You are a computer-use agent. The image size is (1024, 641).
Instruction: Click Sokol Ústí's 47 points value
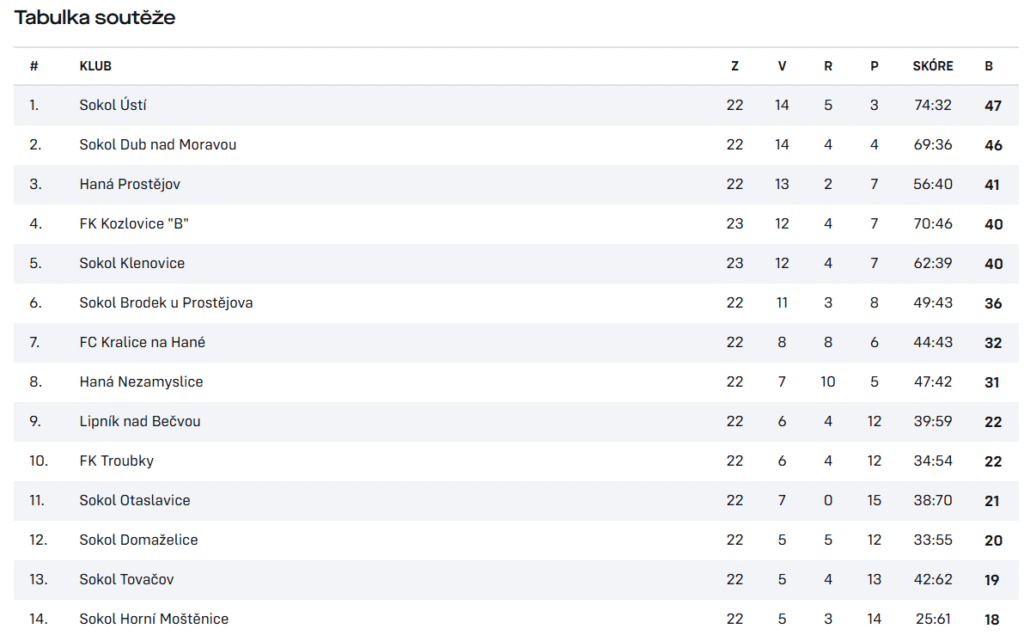[x=993, y=106]
